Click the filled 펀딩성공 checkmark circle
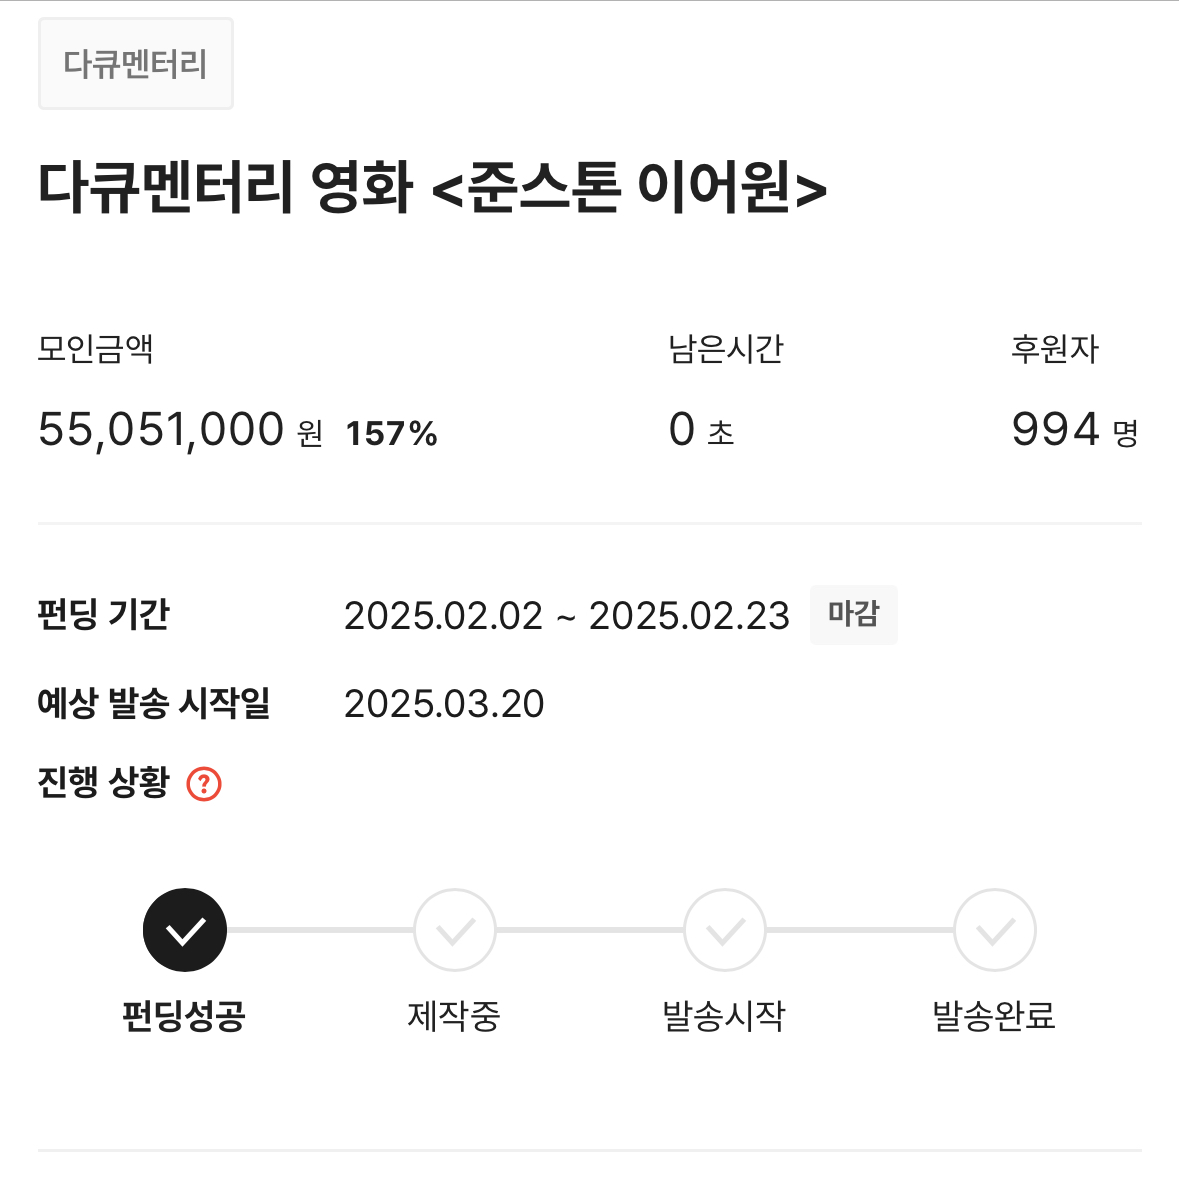 click(185, 930)
